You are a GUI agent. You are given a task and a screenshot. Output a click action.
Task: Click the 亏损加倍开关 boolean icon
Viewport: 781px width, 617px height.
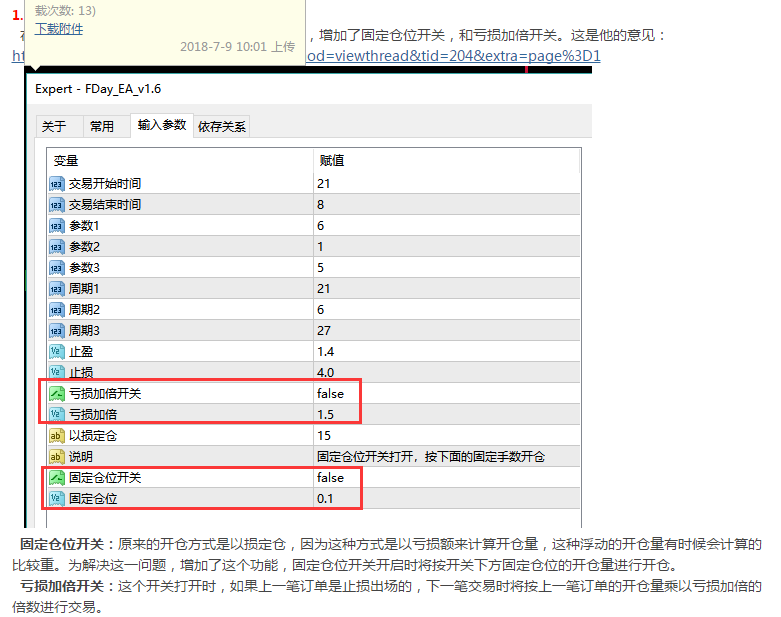click(x=57, y=394)
